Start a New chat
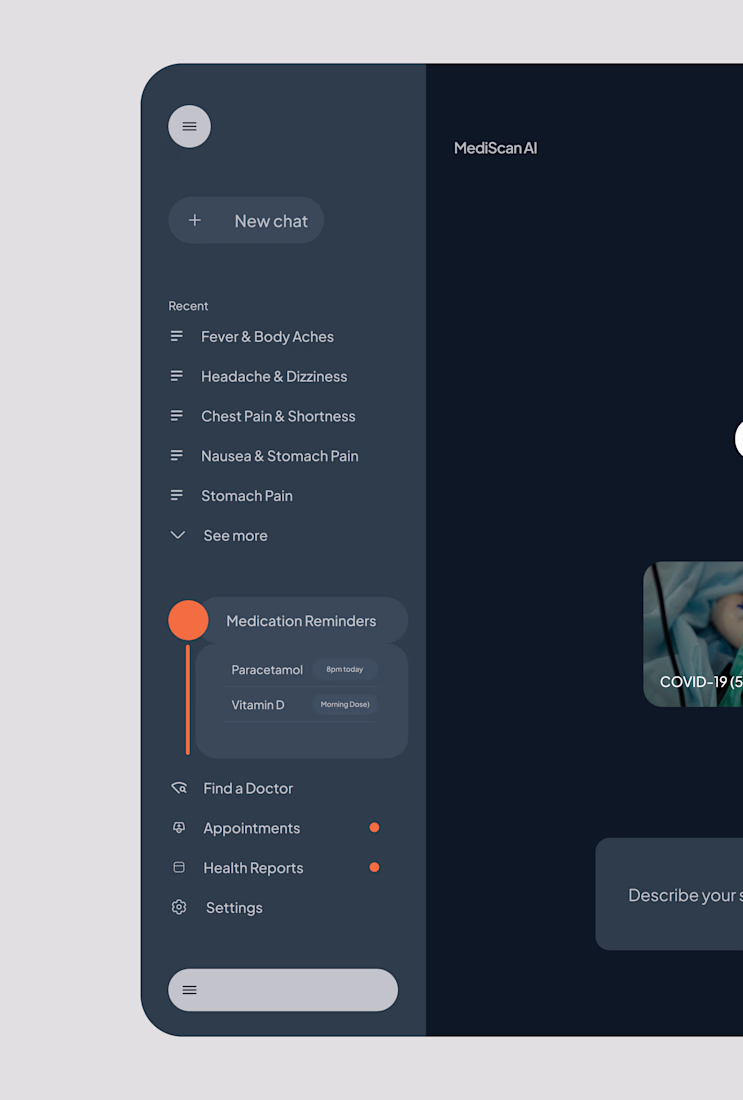 tap(246, 220)
